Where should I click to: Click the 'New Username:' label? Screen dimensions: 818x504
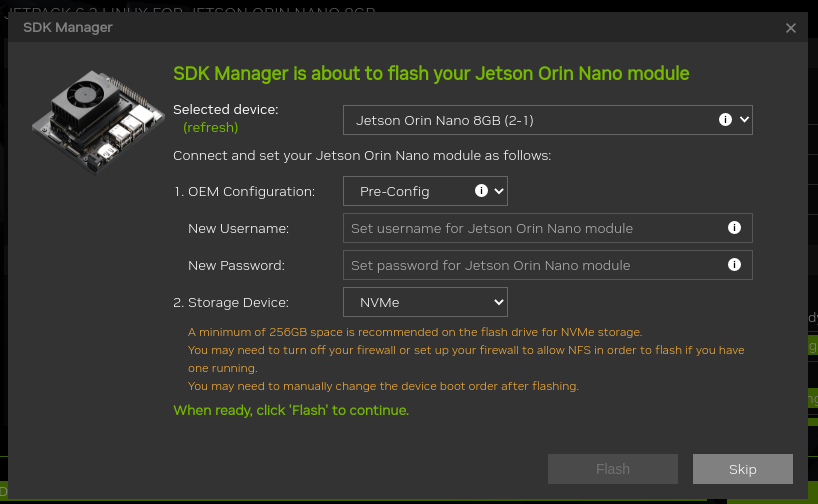(238, 229)
